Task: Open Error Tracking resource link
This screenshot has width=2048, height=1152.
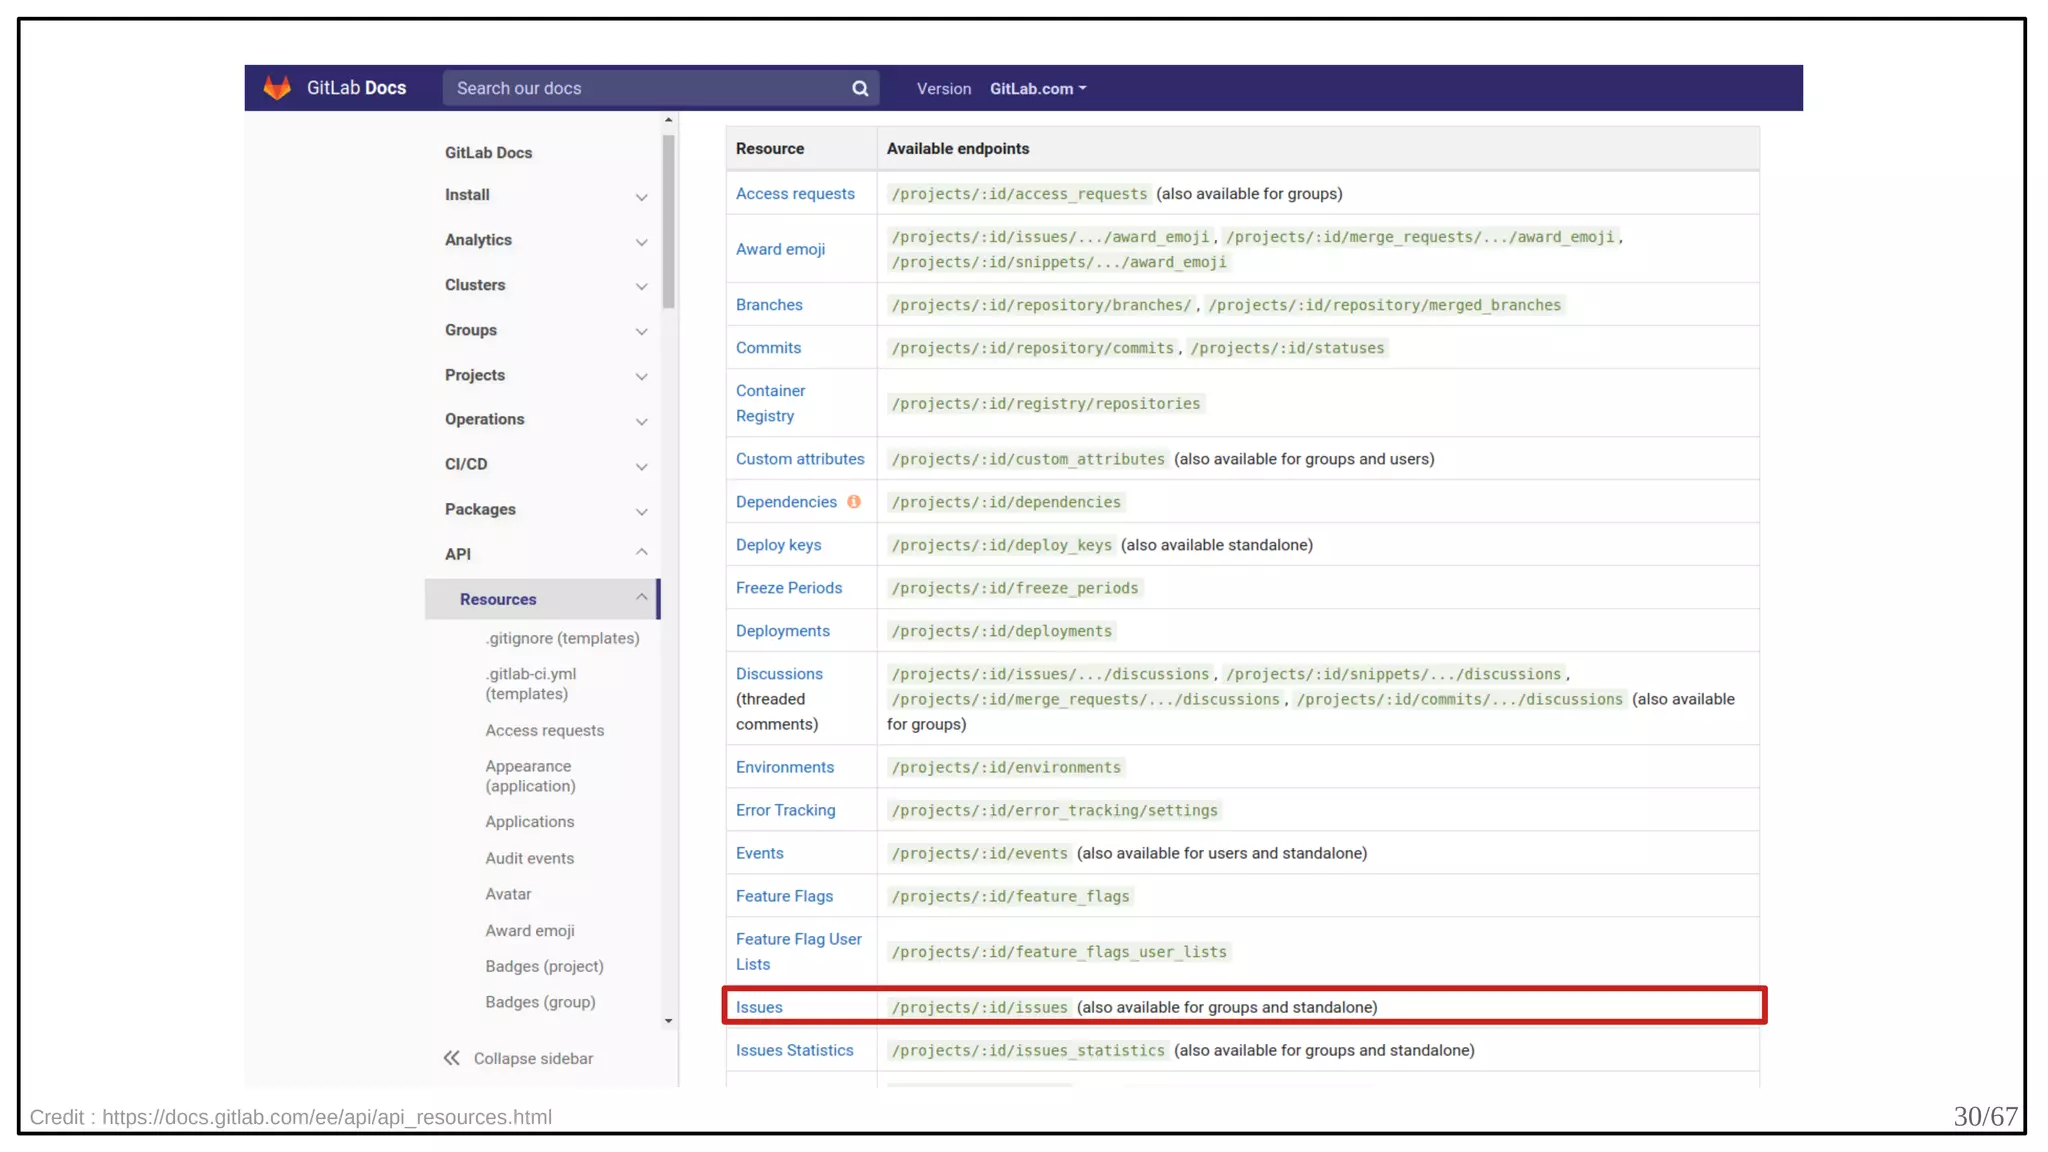Action: 785,810
